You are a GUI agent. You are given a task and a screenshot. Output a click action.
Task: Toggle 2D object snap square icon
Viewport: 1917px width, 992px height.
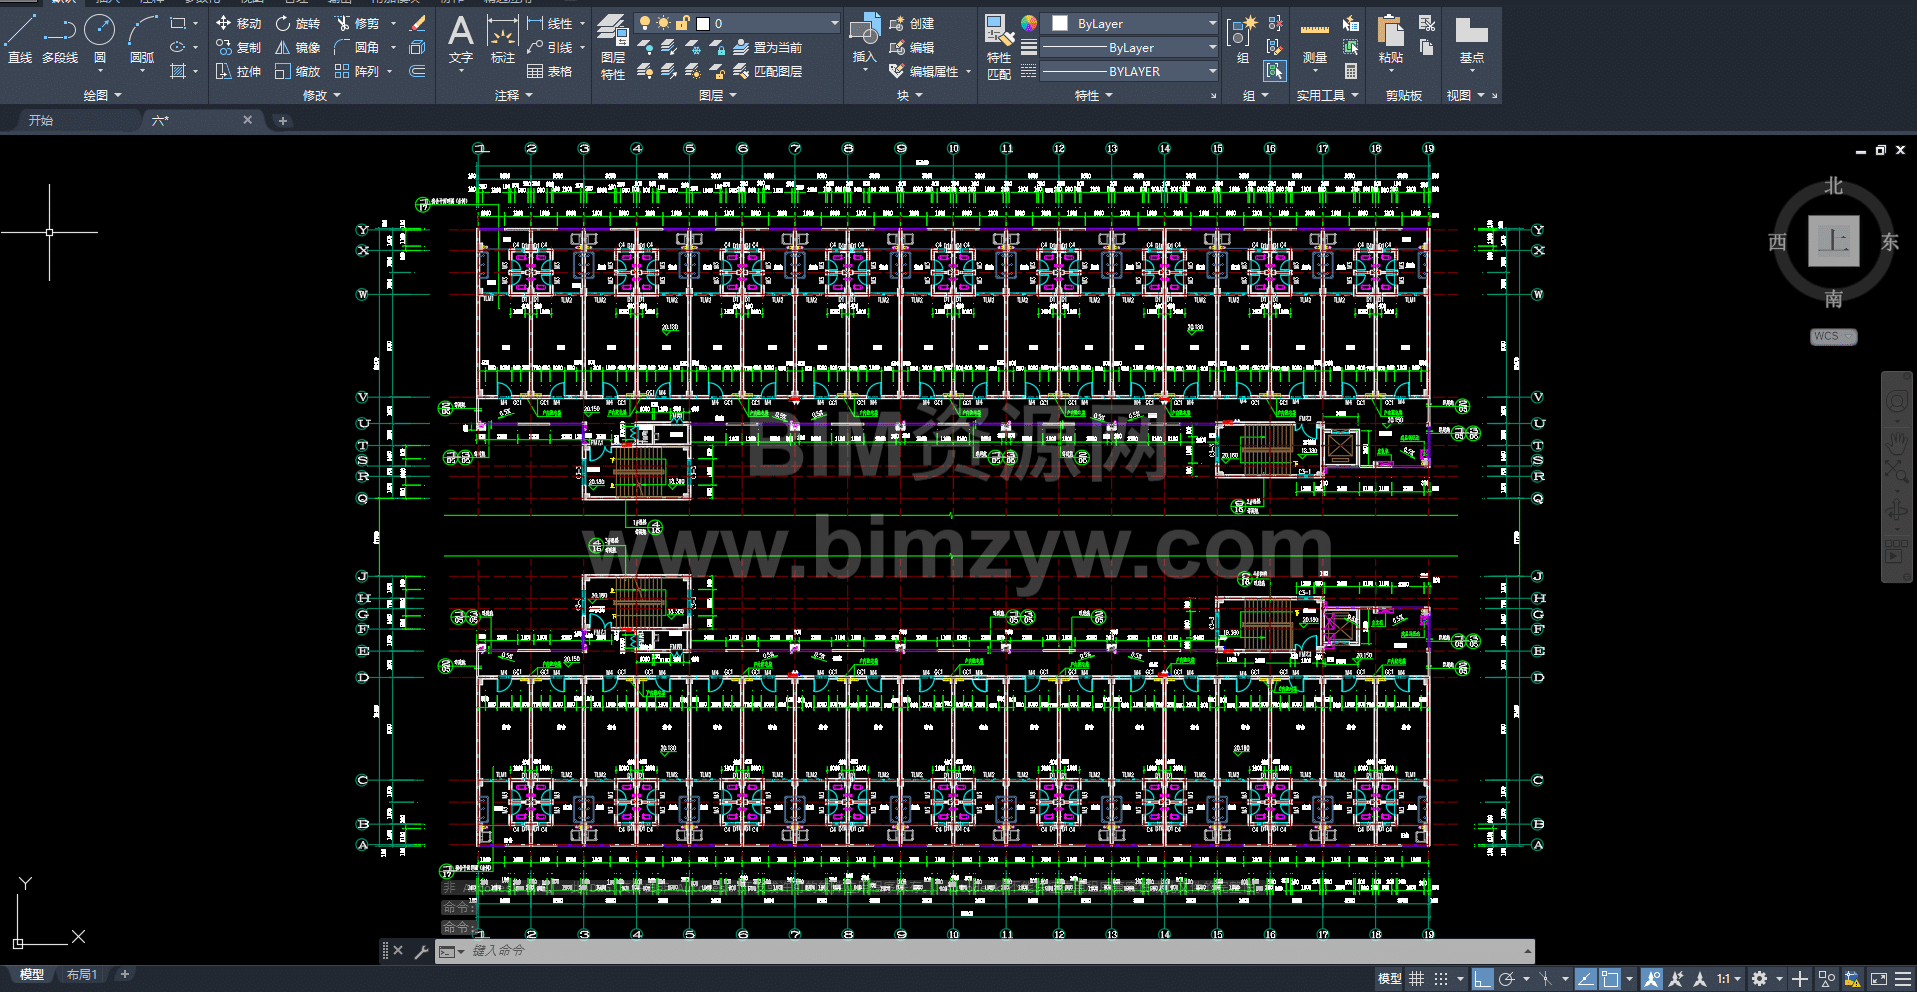[1610, 979]
